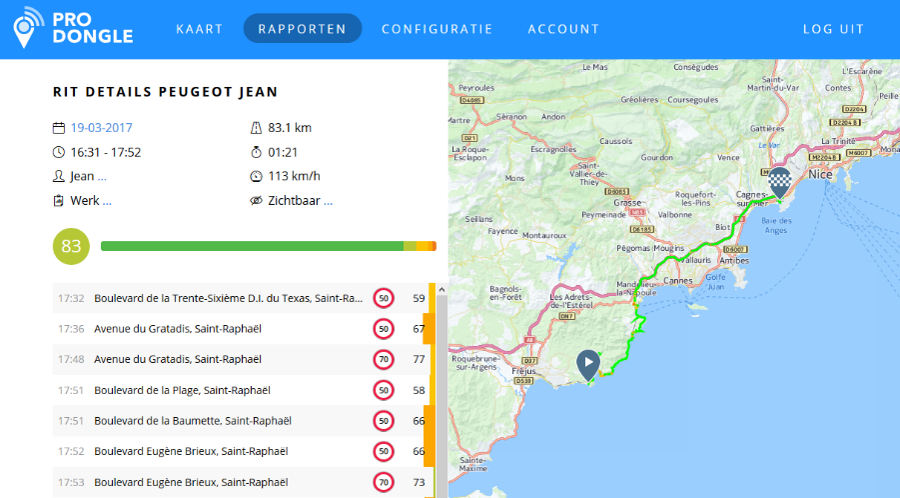
Task: Click the 83 trip score badge
Action: coord(71,246)
